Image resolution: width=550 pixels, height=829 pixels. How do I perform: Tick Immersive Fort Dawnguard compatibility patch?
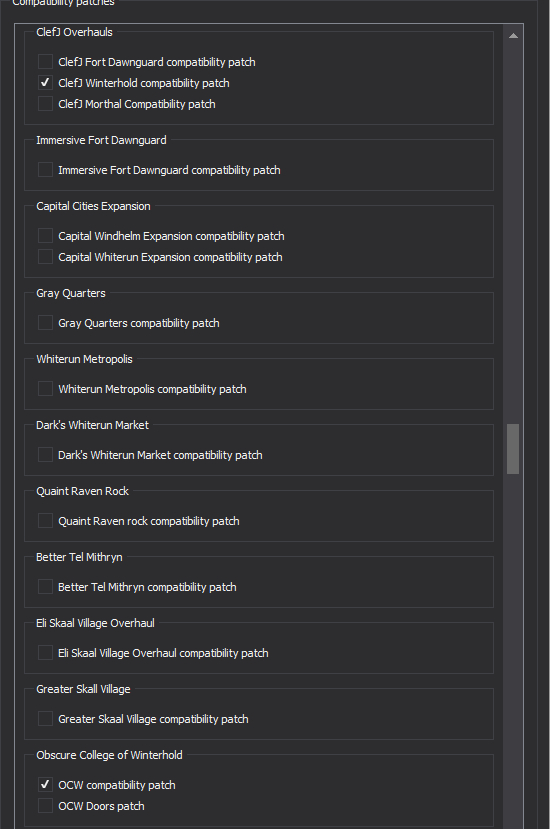pyautogui.click(x=45, y=170)
